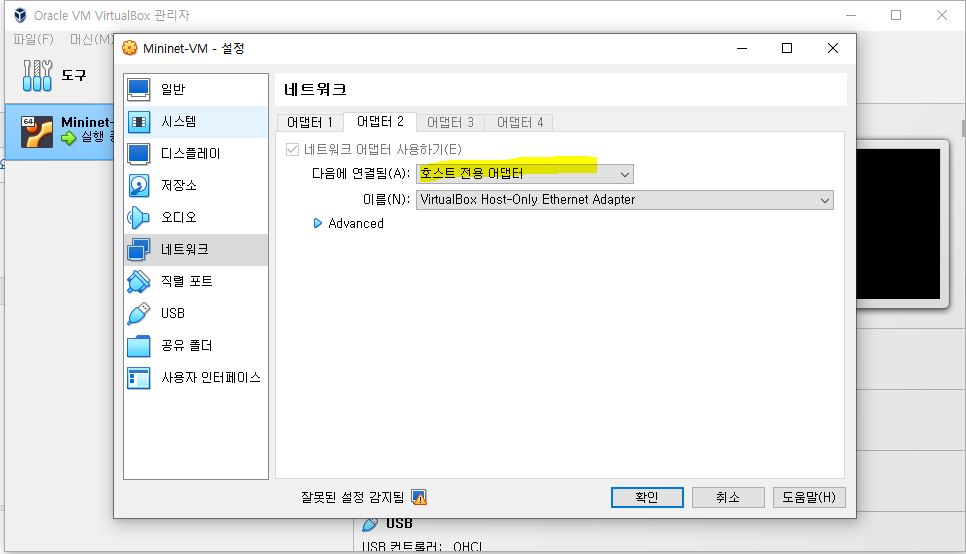Screen dimensions: 966x554
Task: Click 도구 label in VirtualBox Manager
Action: point(74,75)
